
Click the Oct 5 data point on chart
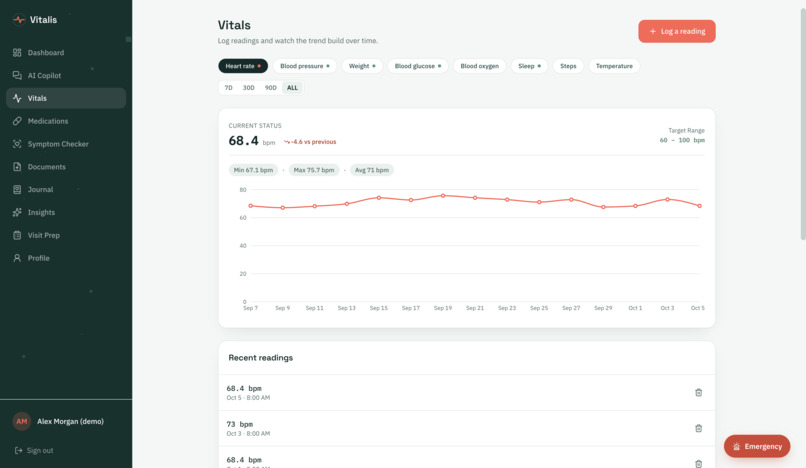pyautogui.click(x=700, y=206)
